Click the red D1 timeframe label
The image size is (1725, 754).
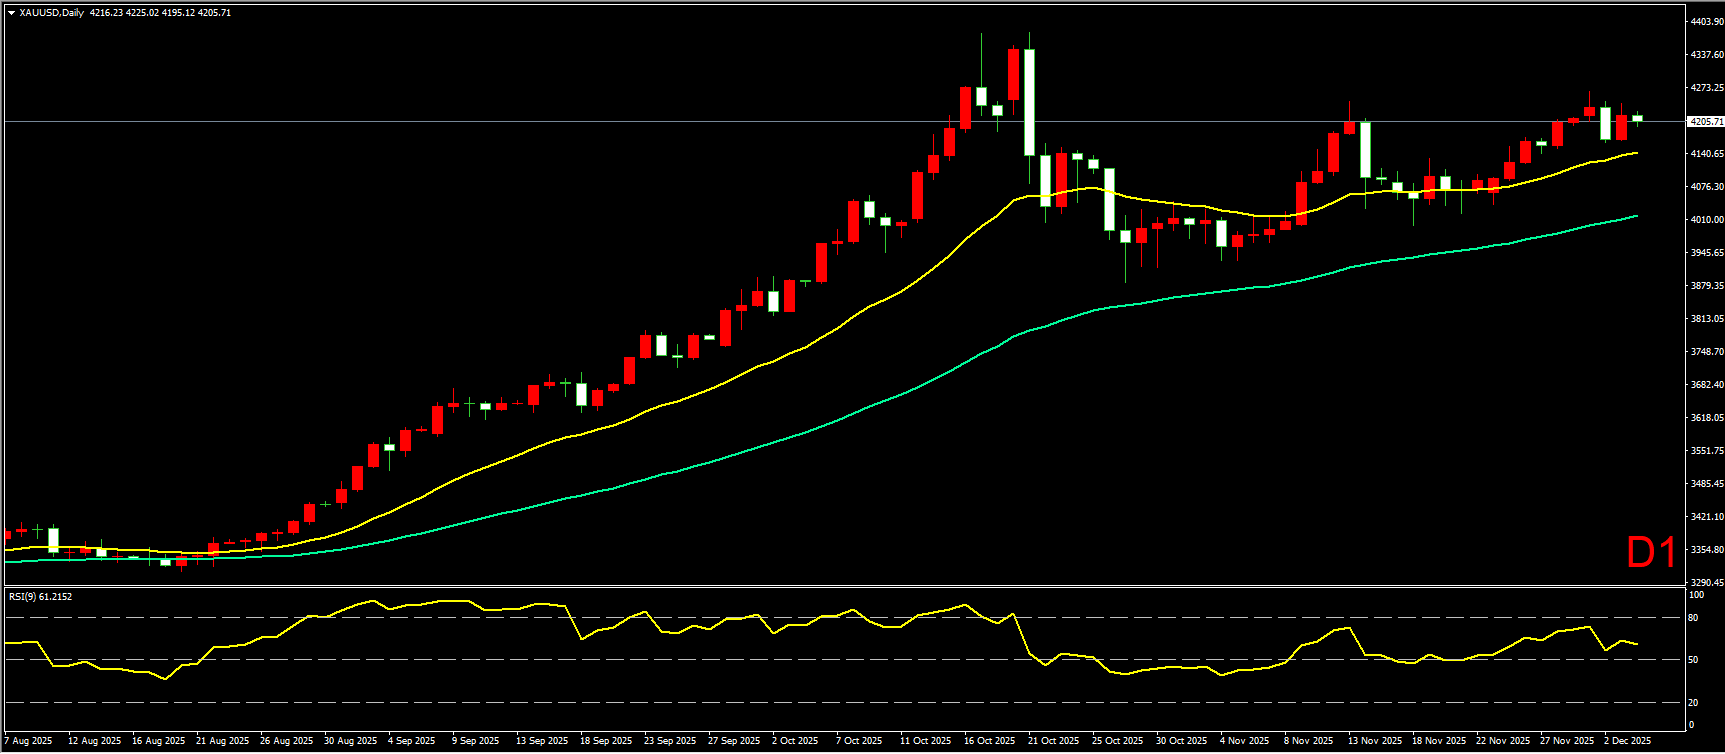1651,553
